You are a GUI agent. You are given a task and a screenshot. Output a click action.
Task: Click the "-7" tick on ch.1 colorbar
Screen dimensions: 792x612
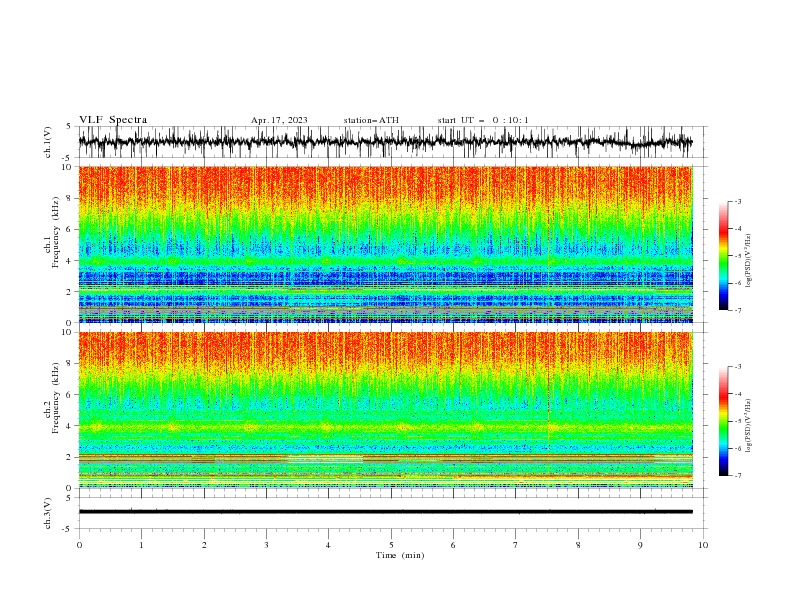point(737,310)
